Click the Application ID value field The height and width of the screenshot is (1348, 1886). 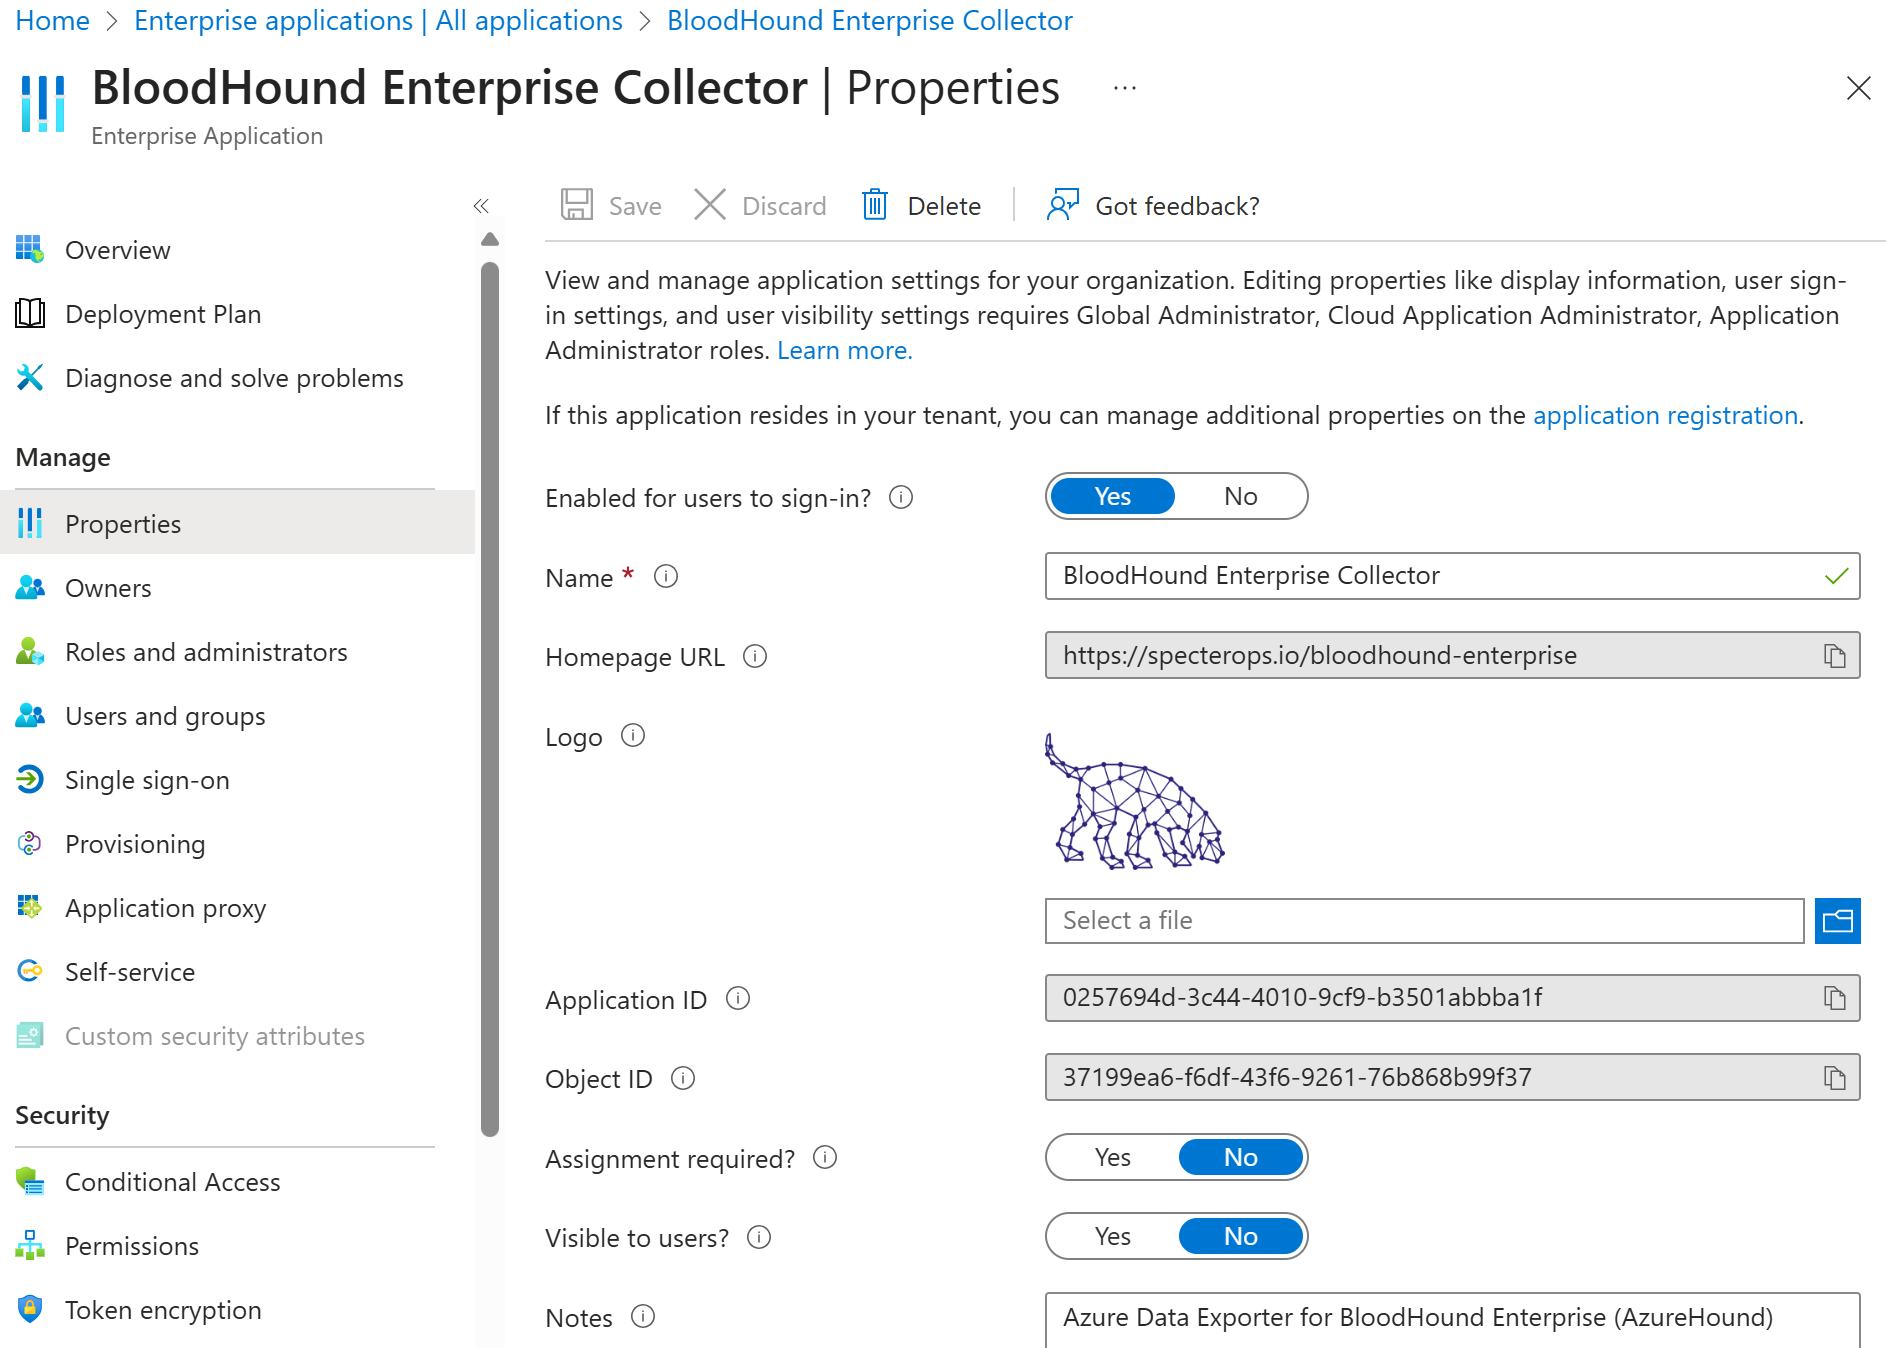coord(1452,998)
